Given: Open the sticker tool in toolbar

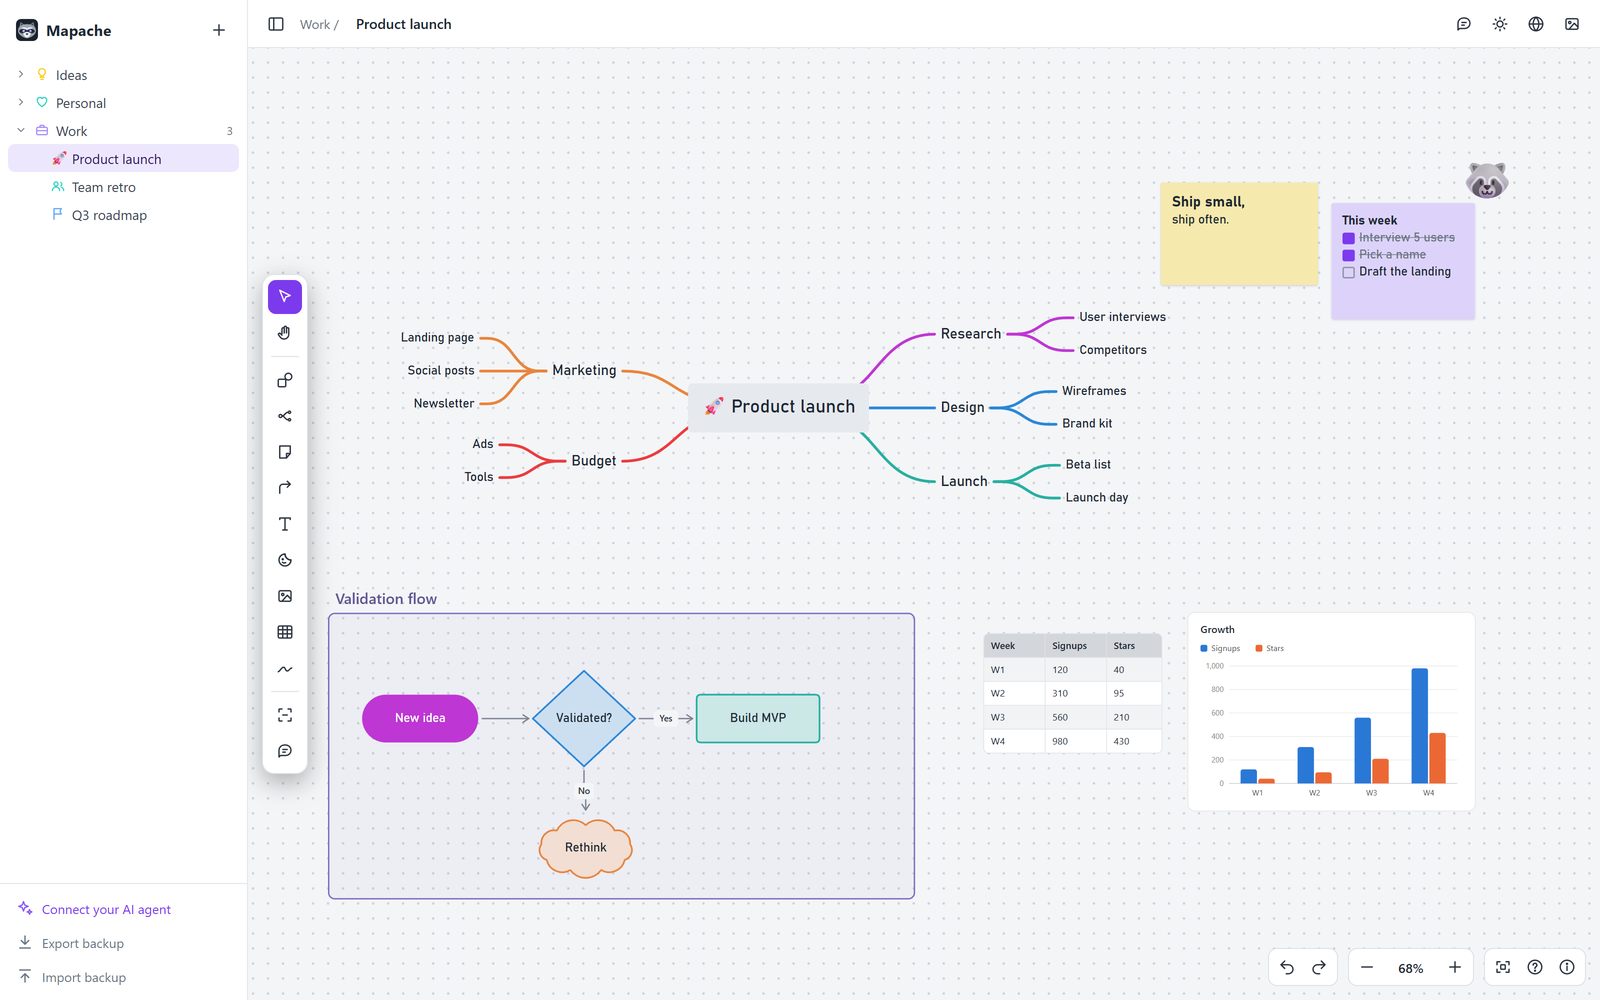Looking at the screenshot, I should coord(285,560).
